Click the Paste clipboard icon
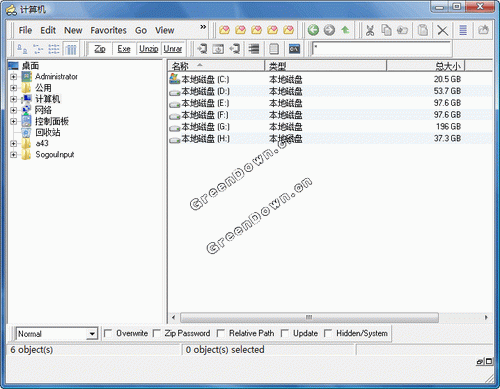The height and width of the screenshot is (389, 500). click(x=423, y=30)
